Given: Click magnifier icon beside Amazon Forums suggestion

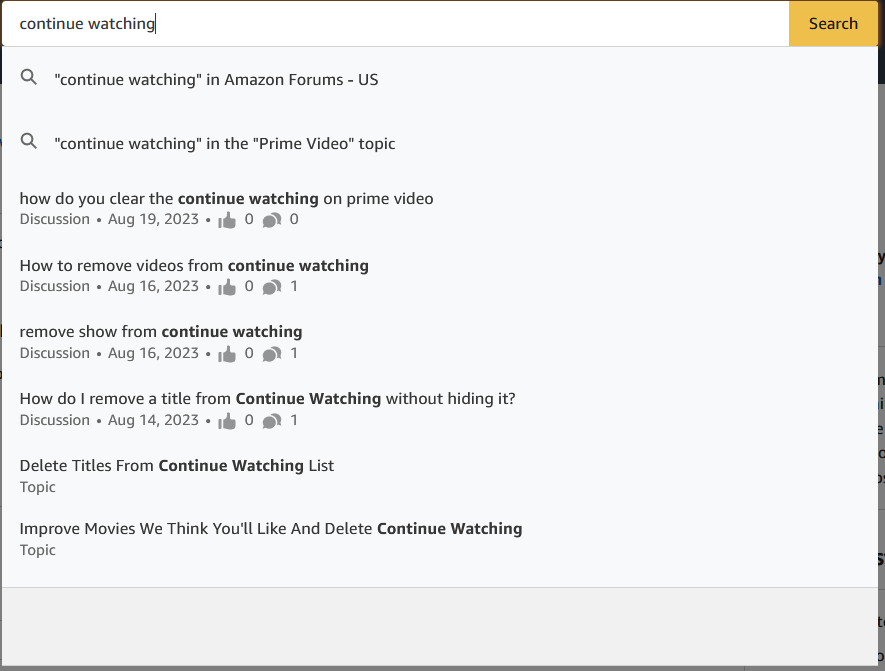Looking at the screenshot, I should click(x=29, y=78).
